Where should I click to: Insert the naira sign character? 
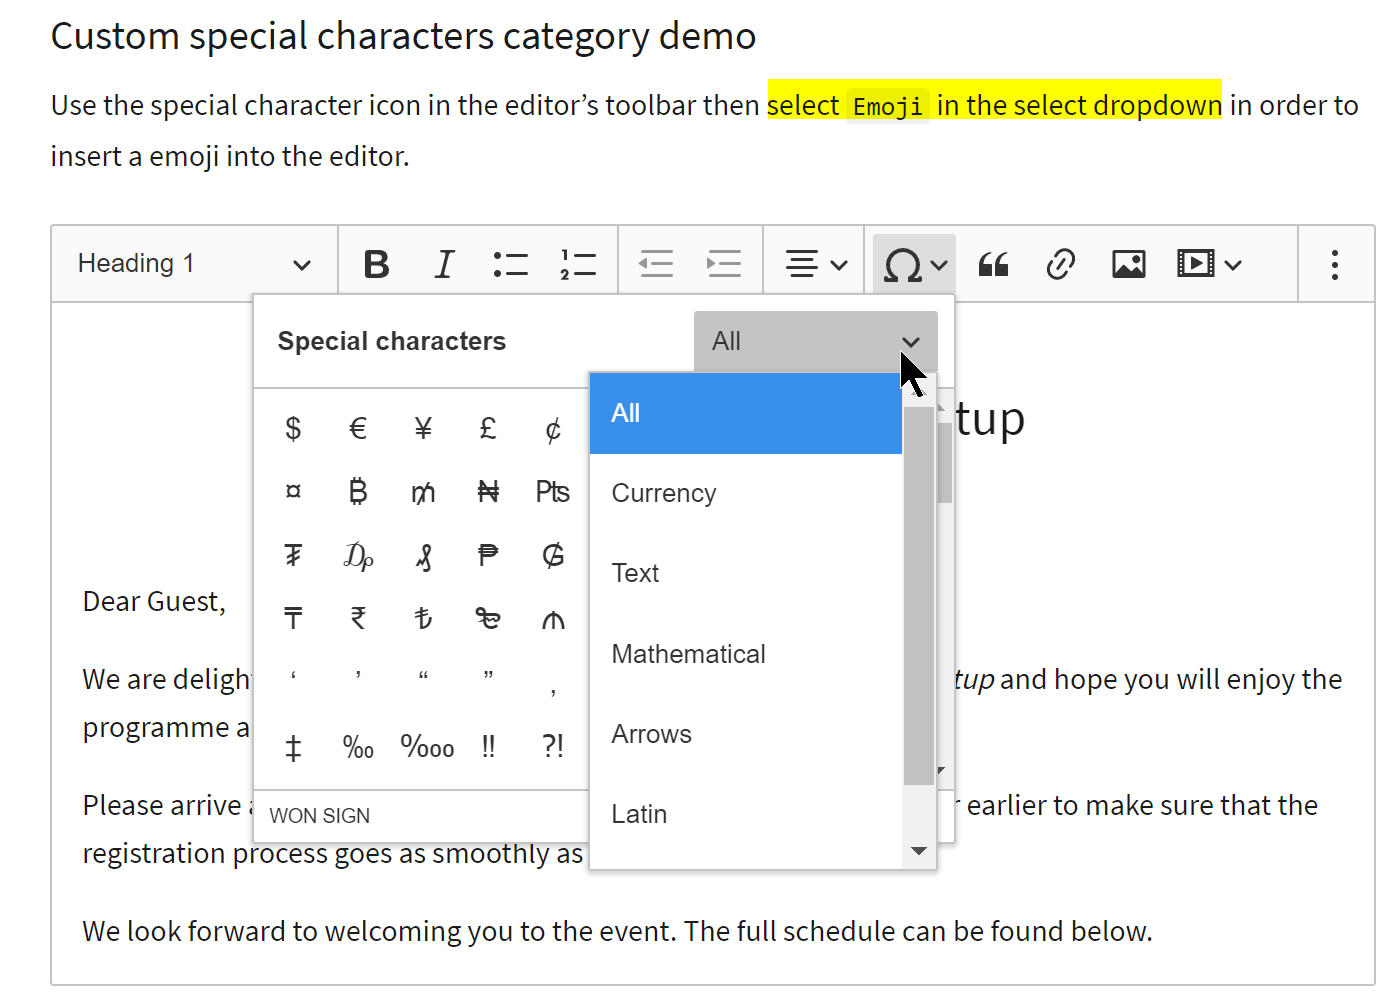488,491
